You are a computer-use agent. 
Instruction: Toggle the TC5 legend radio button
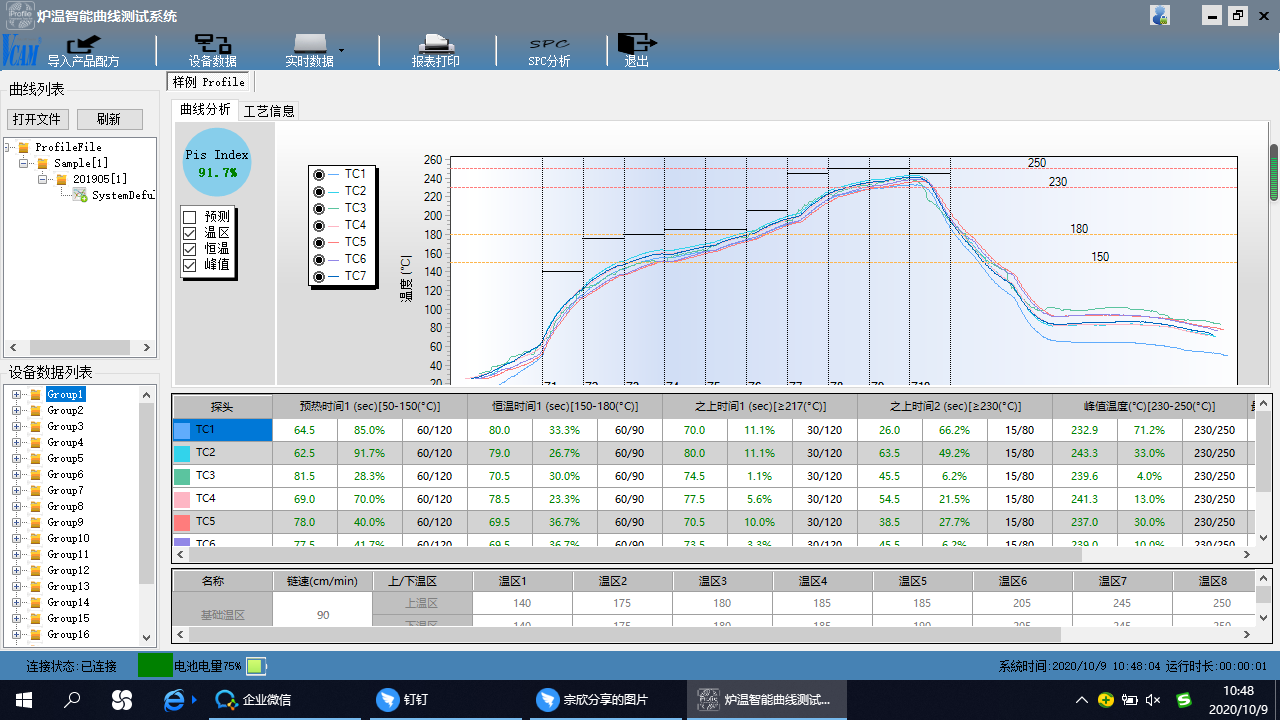[x=319, y=242]
